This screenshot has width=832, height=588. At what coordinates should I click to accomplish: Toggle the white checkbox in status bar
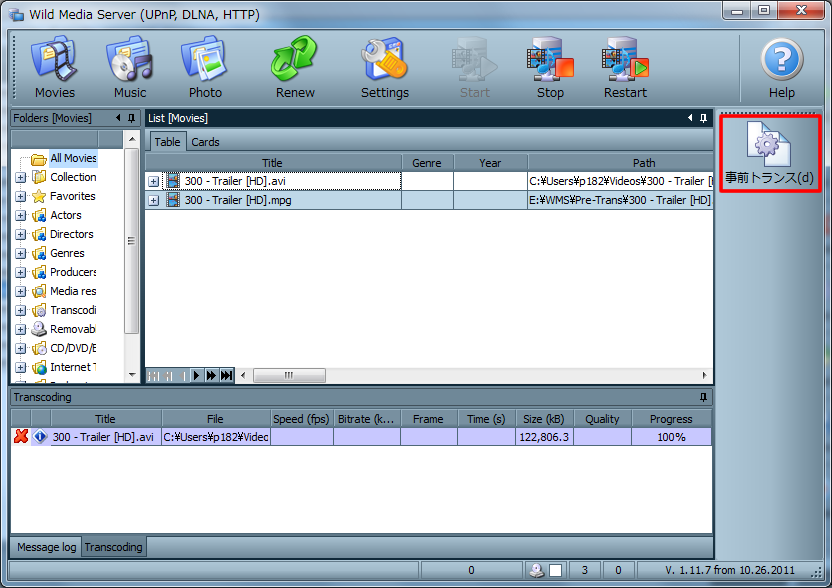click(x=556, y=570)
